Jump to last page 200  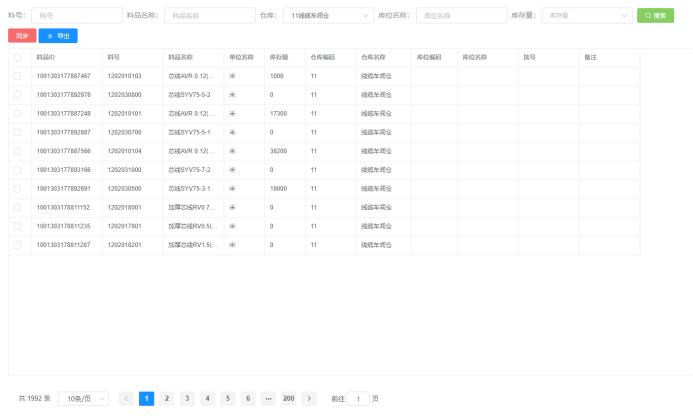click(288, 398)
